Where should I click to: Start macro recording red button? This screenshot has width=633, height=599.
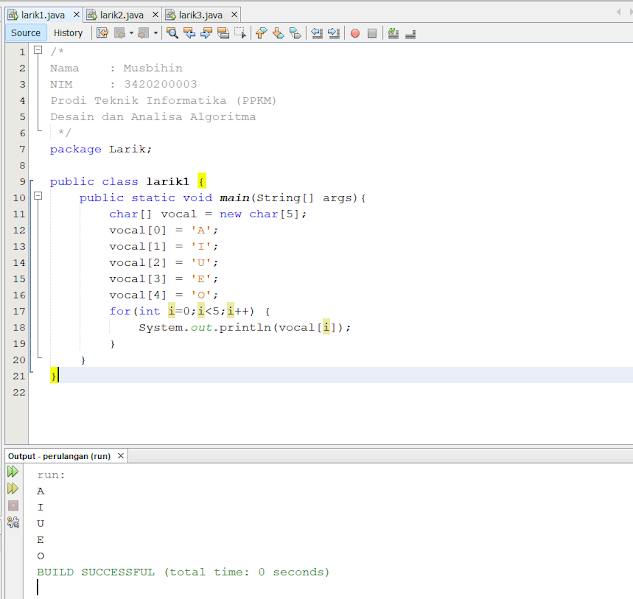pos(355,33)
